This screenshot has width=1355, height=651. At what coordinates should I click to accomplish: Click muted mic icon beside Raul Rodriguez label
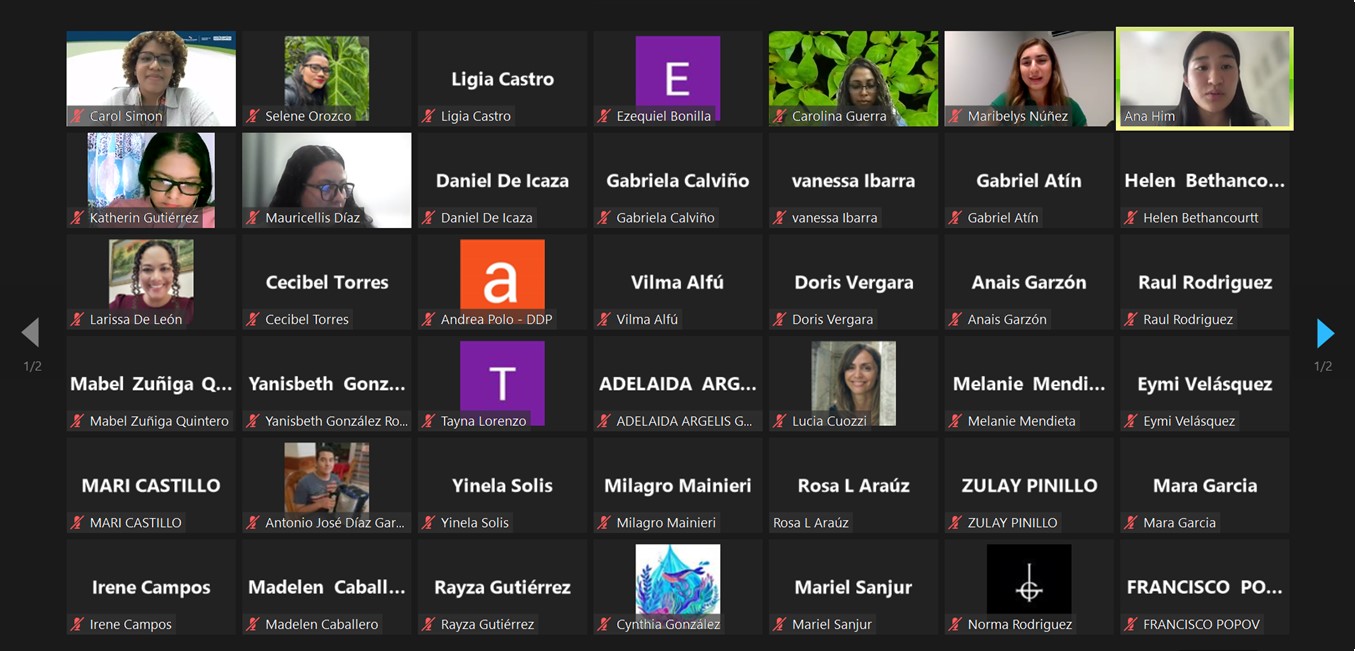pos(1131,319)
